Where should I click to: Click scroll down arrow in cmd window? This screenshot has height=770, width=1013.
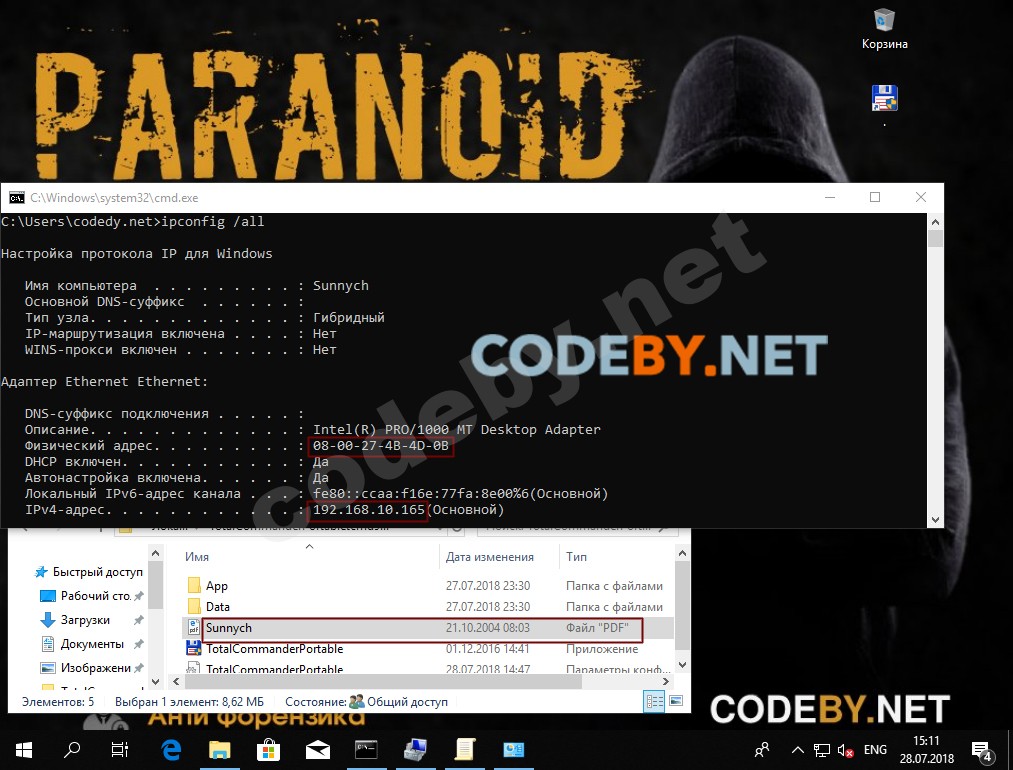pyautogui.click(x=935, y=520)
